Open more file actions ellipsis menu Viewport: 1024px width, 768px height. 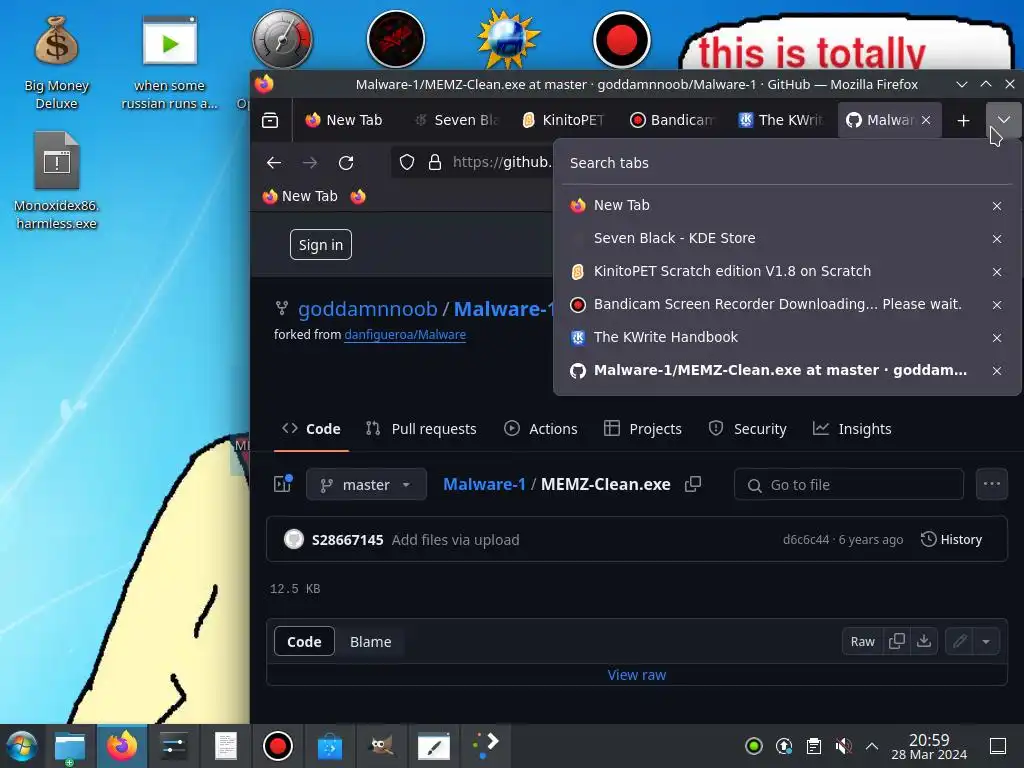coord(992,484)
